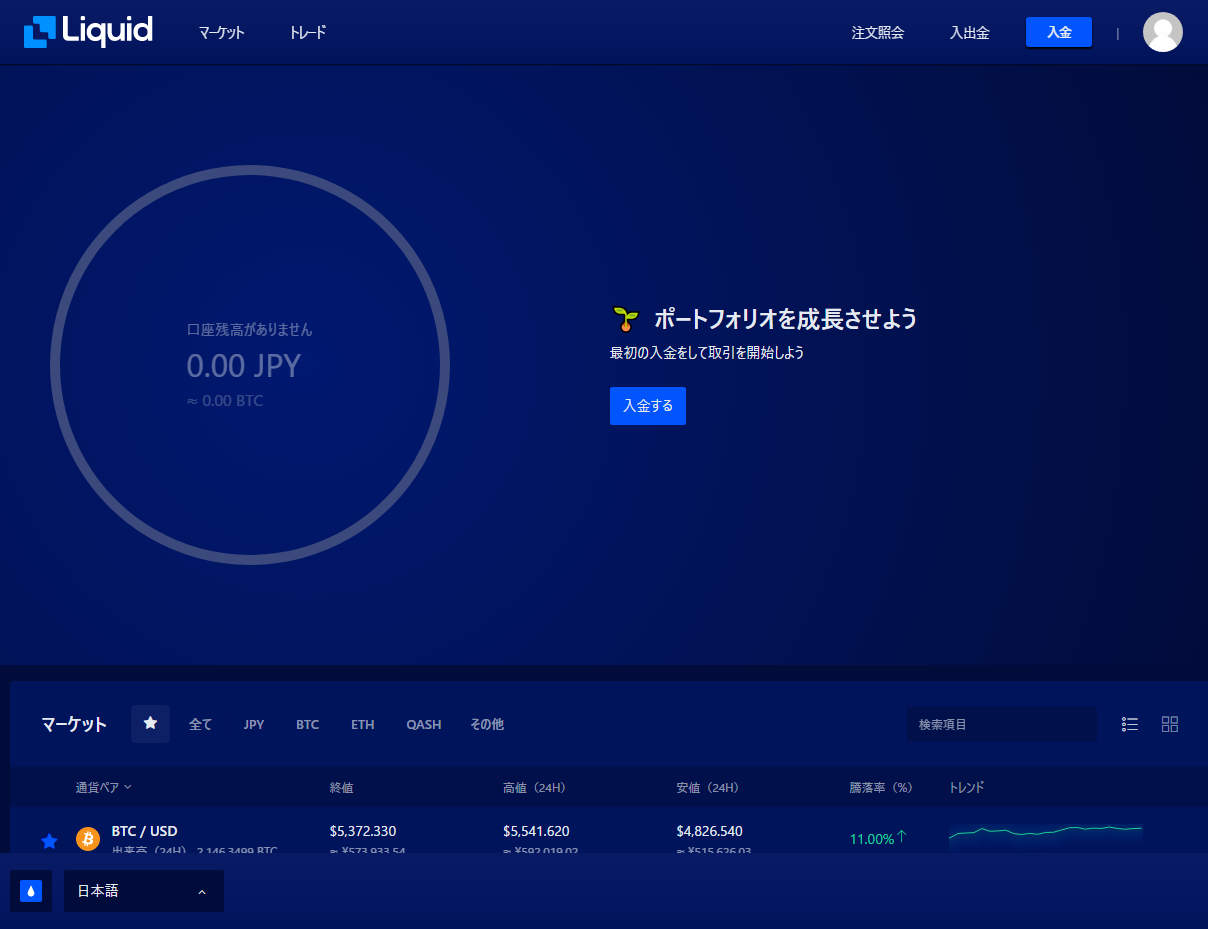Viewport: 1208px width, 929px height.
Task: Sort by 通貨ペア column header
Action: [103, 787]
